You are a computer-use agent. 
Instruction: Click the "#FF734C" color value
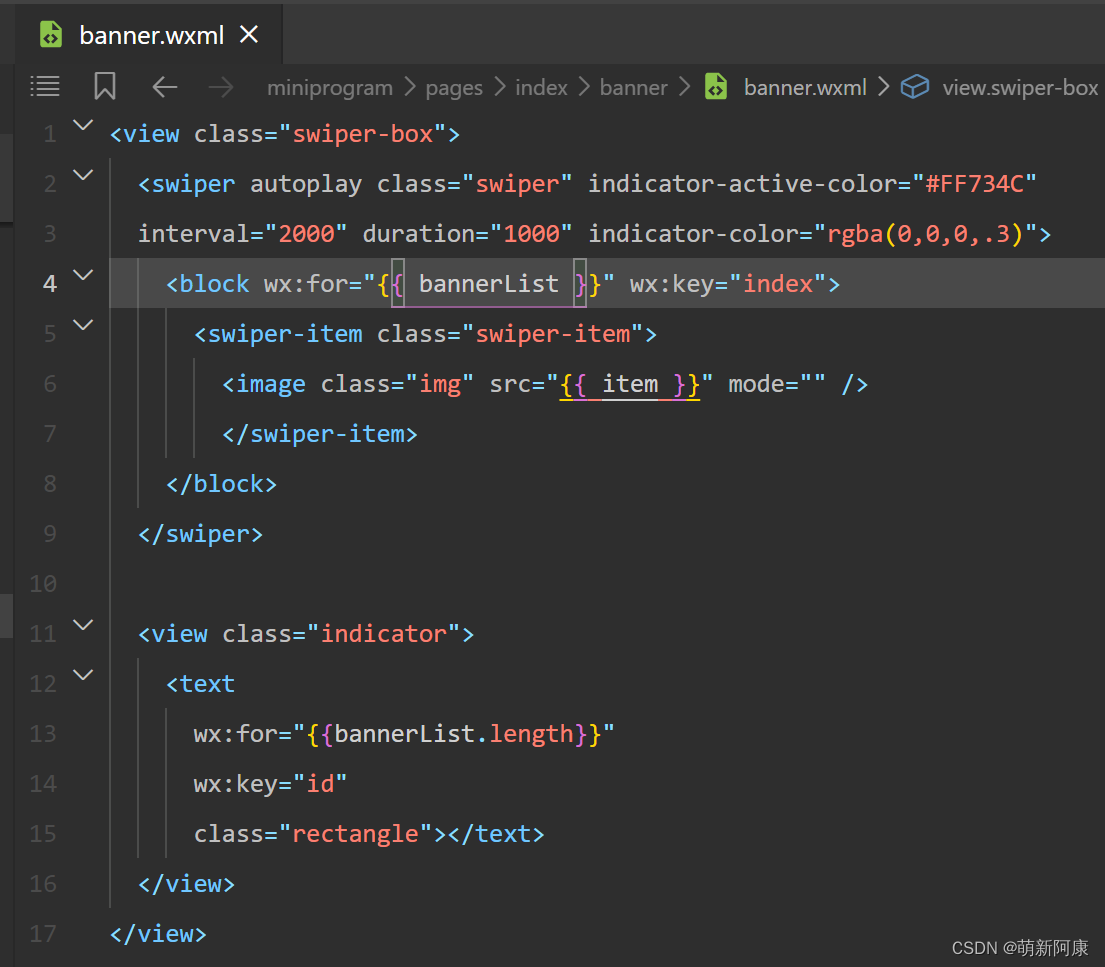pyautogui.click(x=974, y=184)
